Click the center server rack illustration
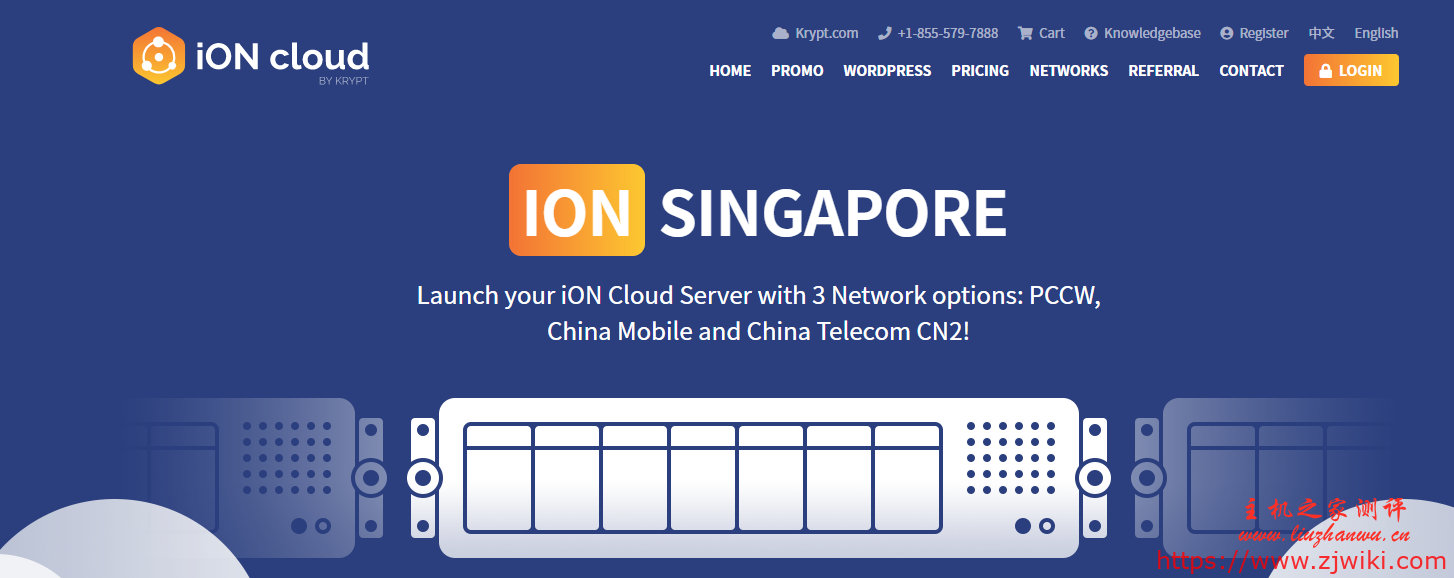The image size is (1454, 578). pos(759,478)
